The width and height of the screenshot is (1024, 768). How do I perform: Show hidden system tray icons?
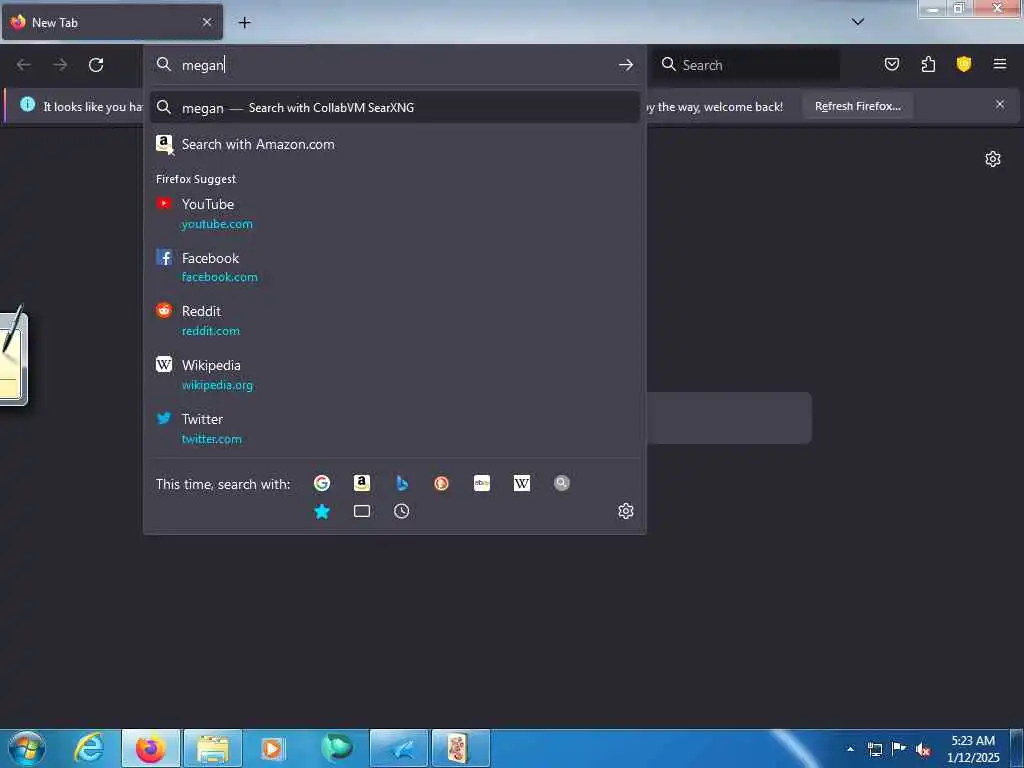pos(850,749)
